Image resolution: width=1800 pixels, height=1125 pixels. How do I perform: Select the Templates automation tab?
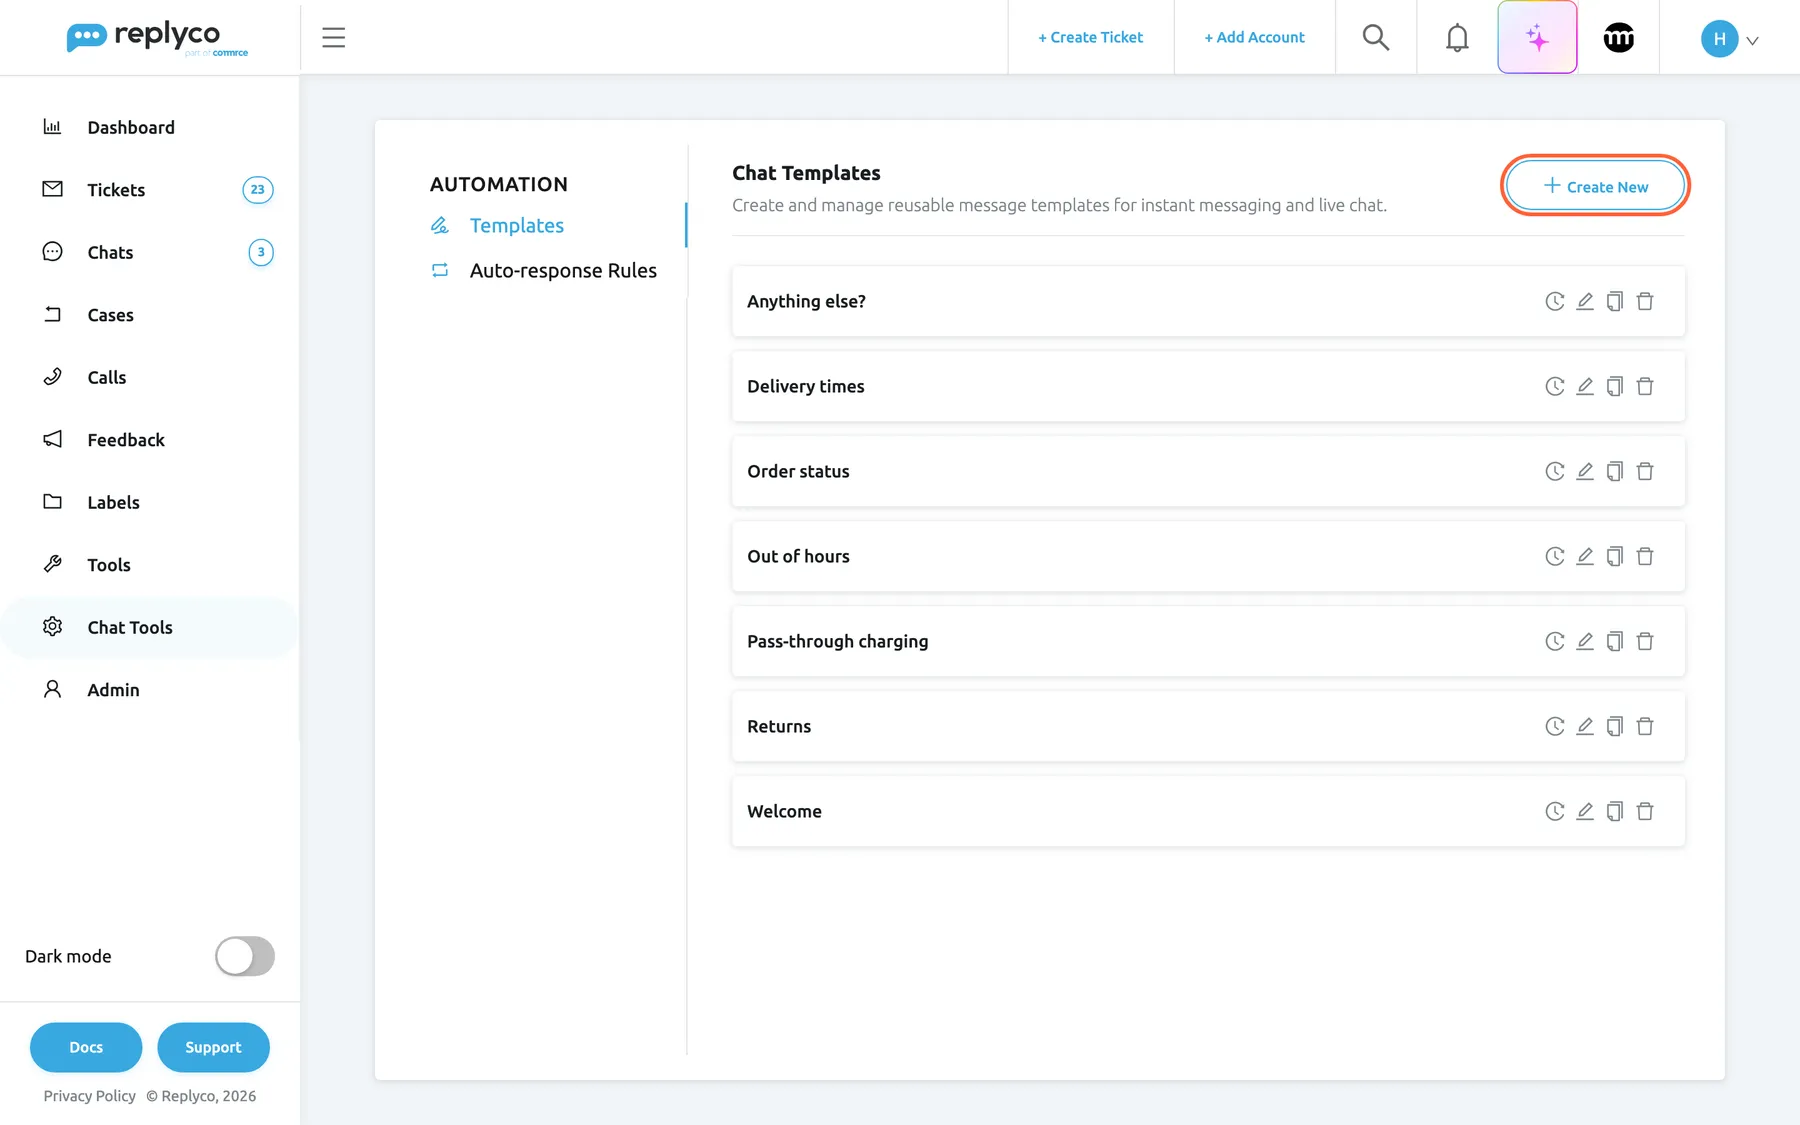pos(516,226)
